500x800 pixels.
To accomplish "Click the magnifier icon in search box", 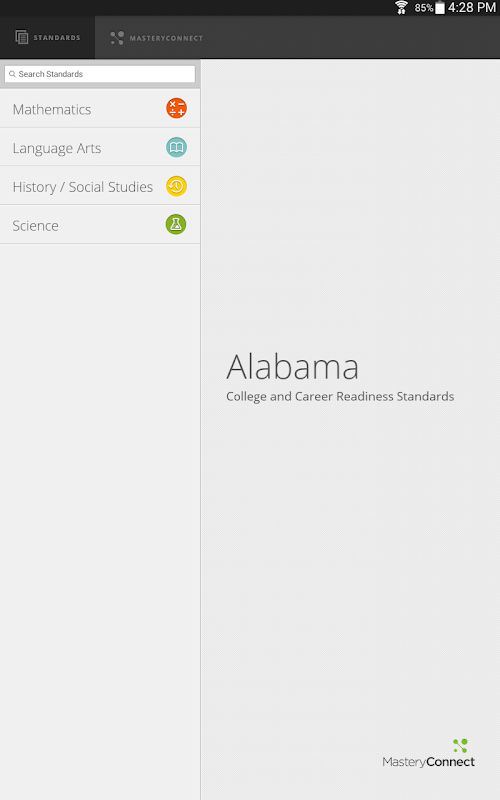I will [x=12, y=74].
